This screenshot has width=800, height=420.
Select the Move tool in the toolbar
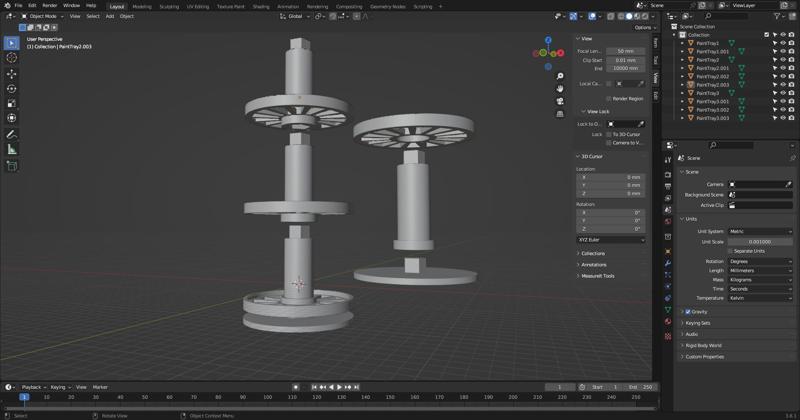[x=12, y=74]
